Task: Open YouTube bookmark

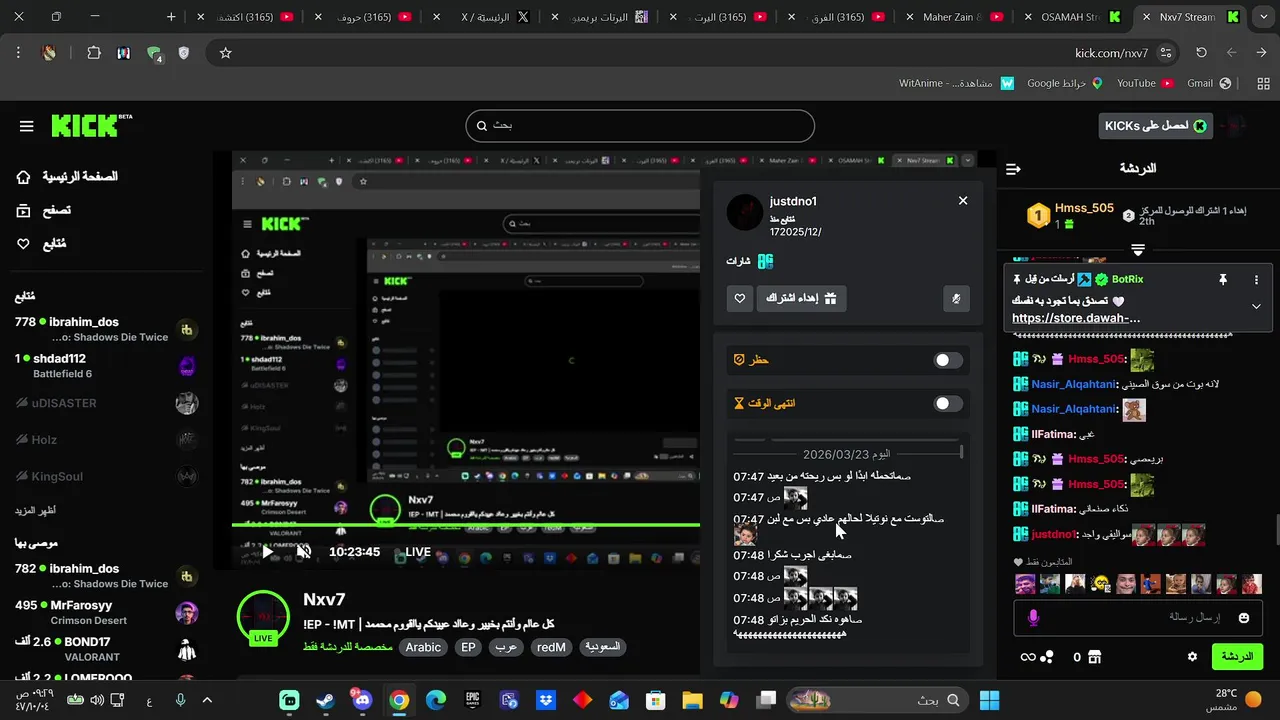Action: pos(1144,83)
